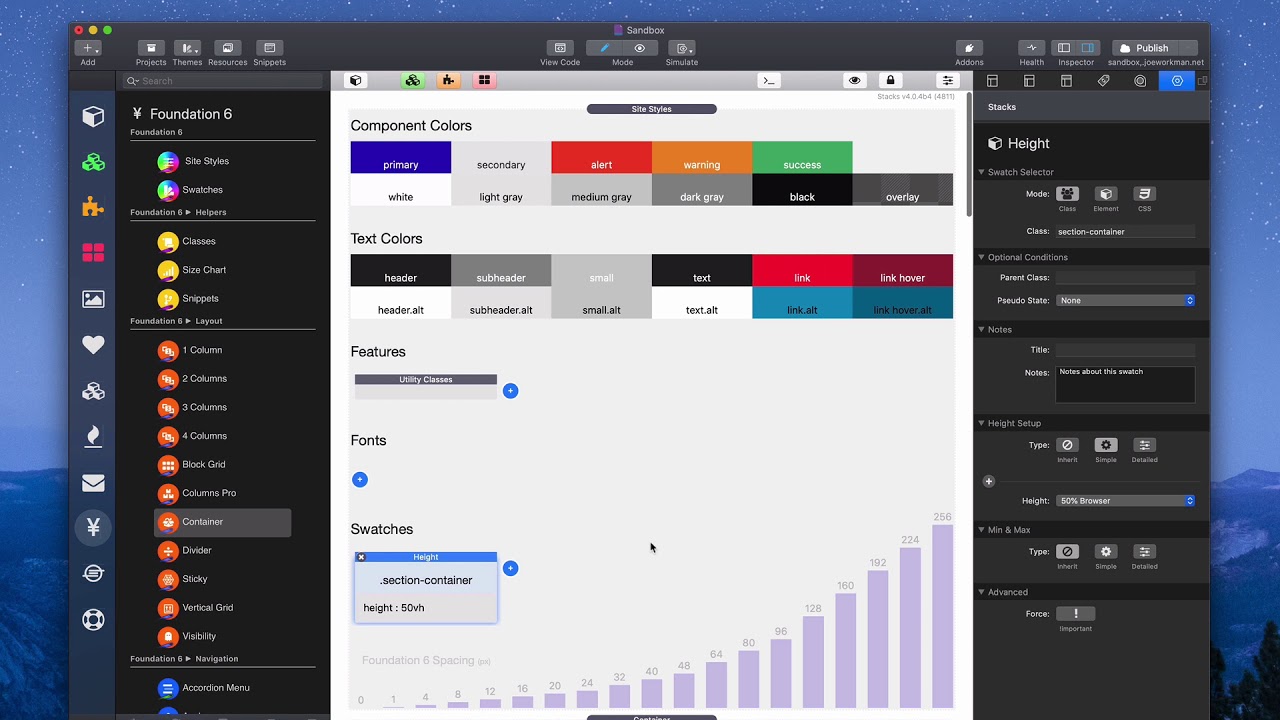
Task: Select the envelope icon in the left sidebar
Action: tap(93, 483)
